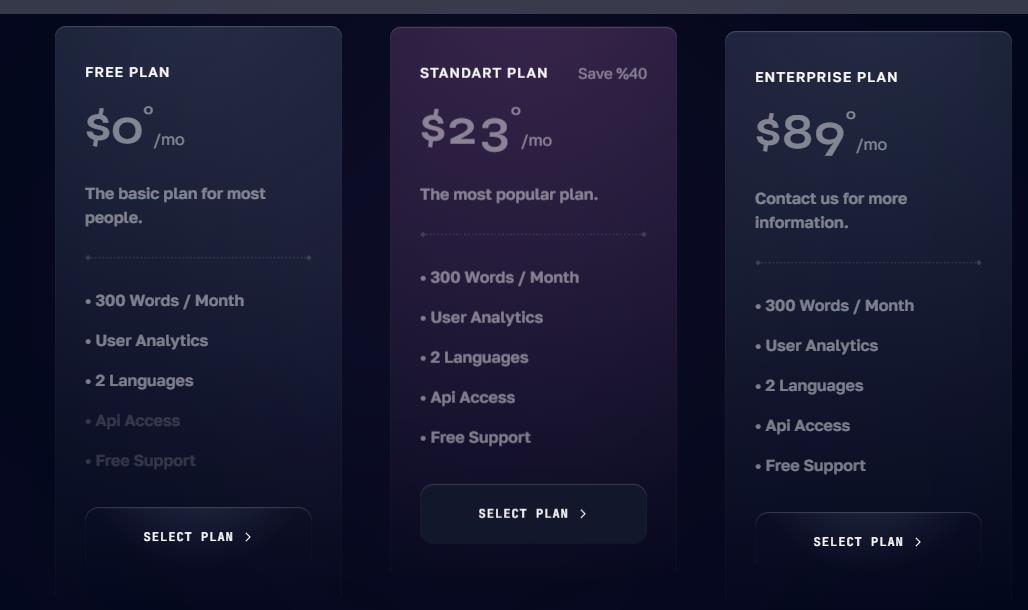Click "Contact us for more information." text
This screenshot has height=610, width=1028.
tap(831, 211)
